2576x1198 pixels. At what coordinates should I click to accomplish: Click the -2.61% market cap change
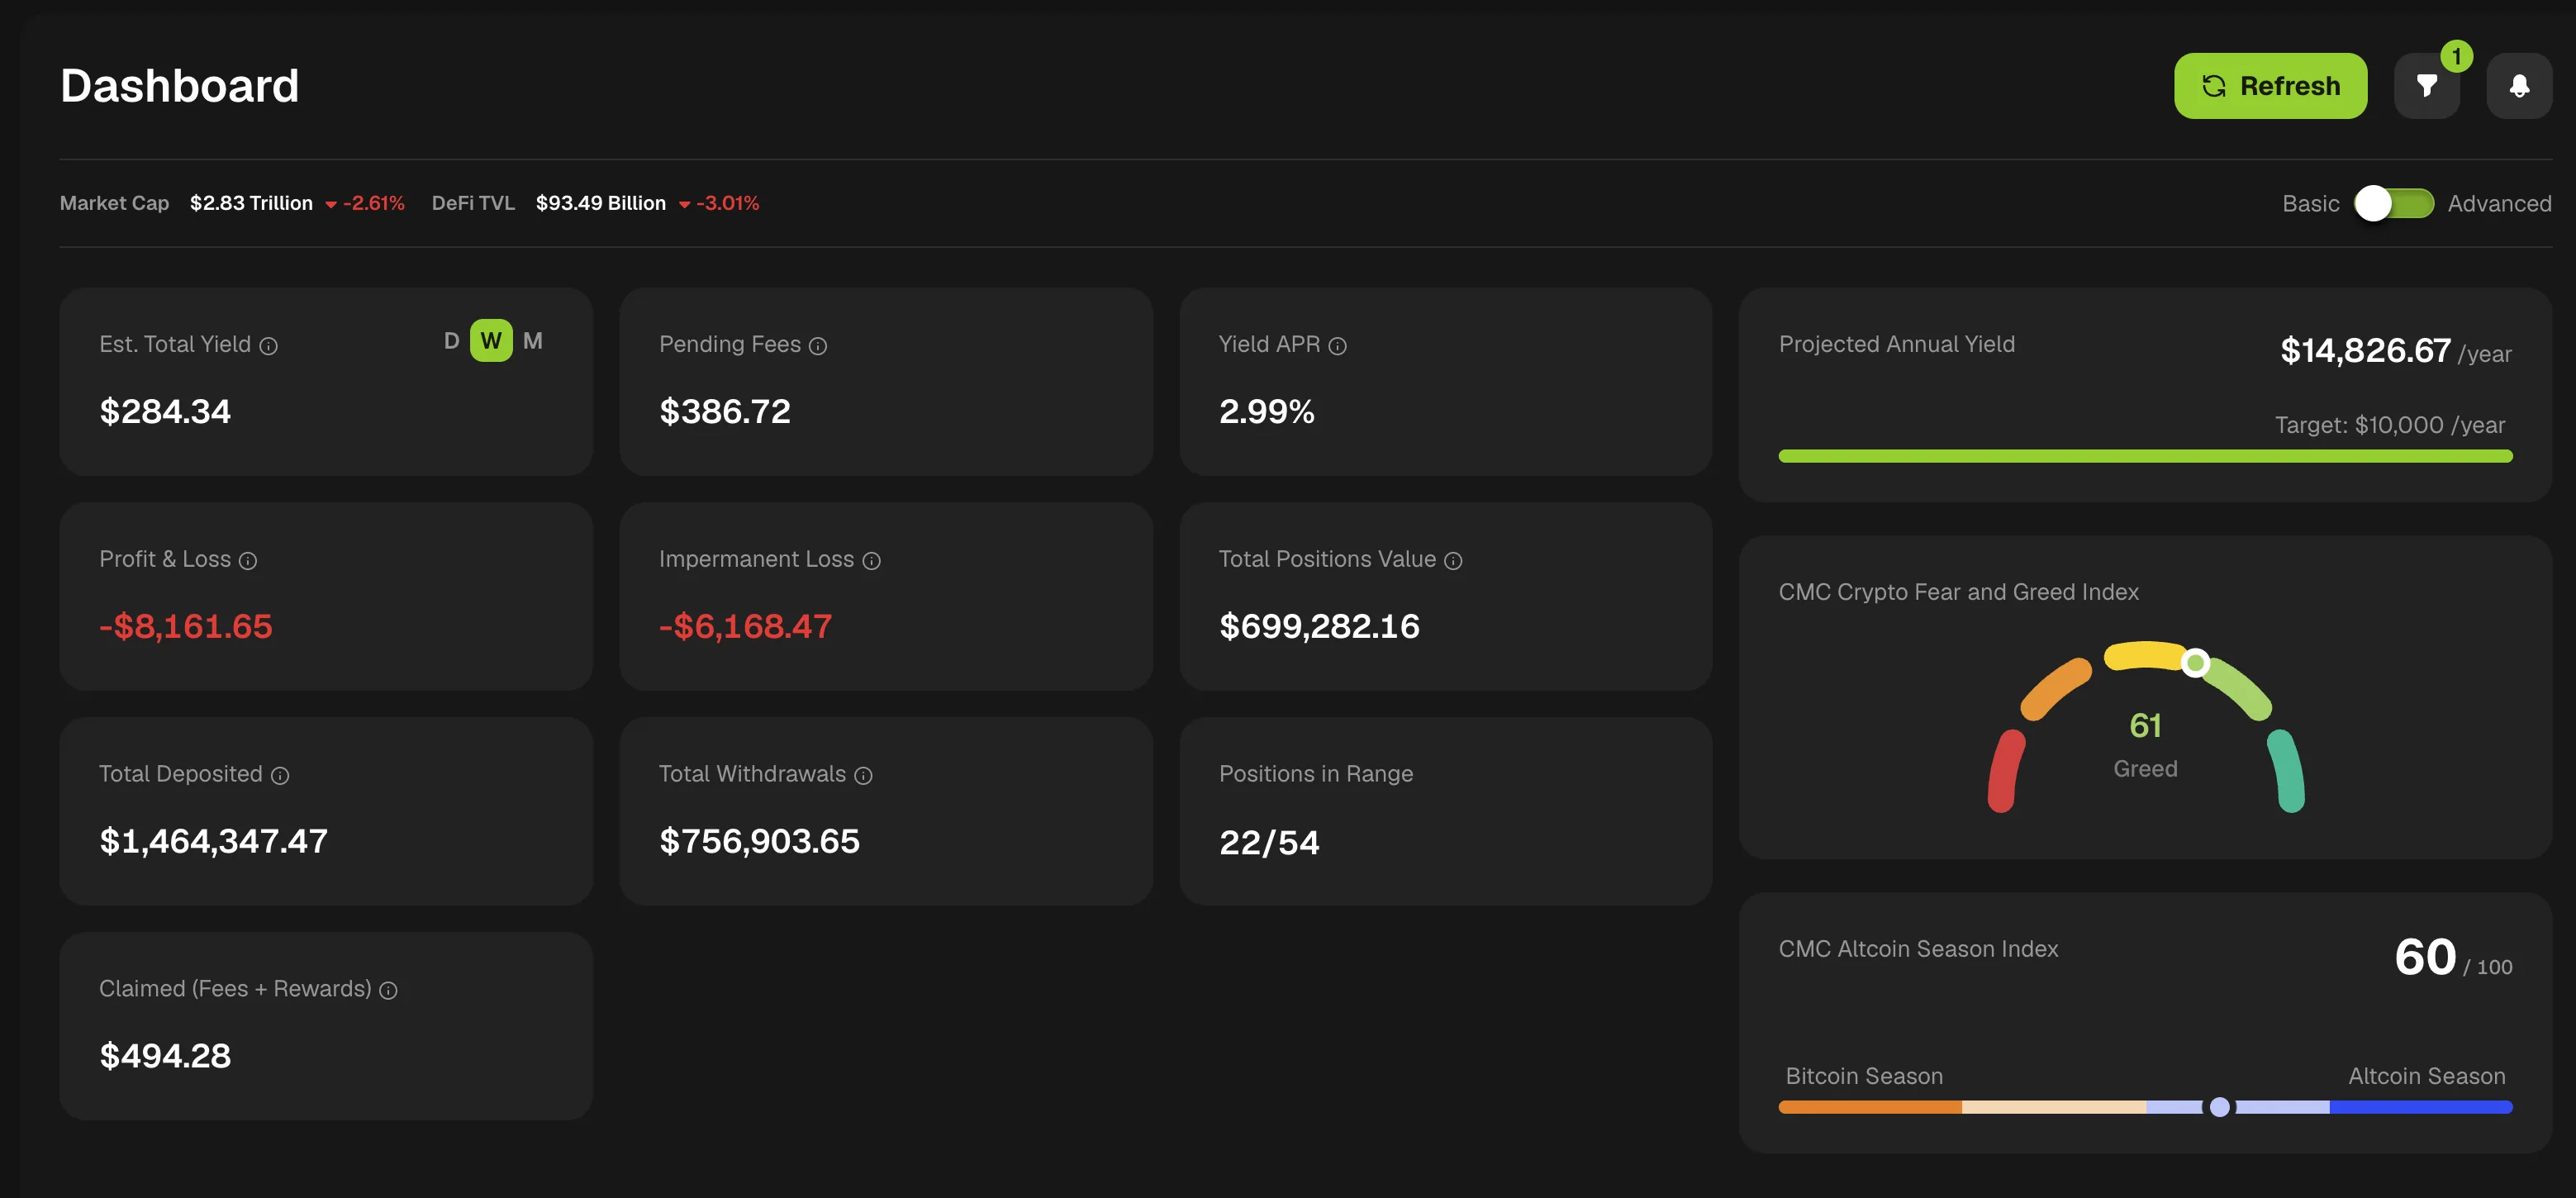point(374,203)
